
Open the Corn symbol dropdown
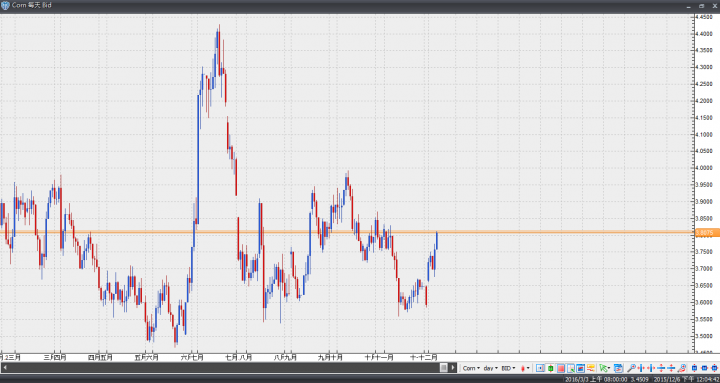coord(471,368)
